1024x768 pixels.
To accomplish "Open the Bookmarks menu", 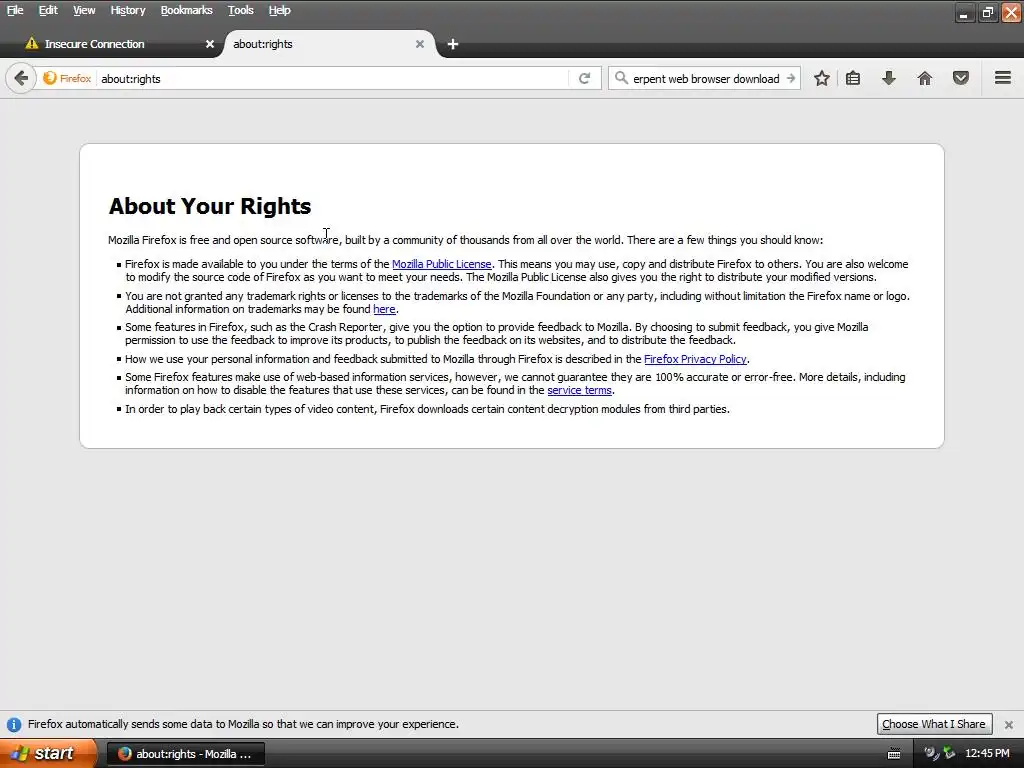I will [186, 10].
